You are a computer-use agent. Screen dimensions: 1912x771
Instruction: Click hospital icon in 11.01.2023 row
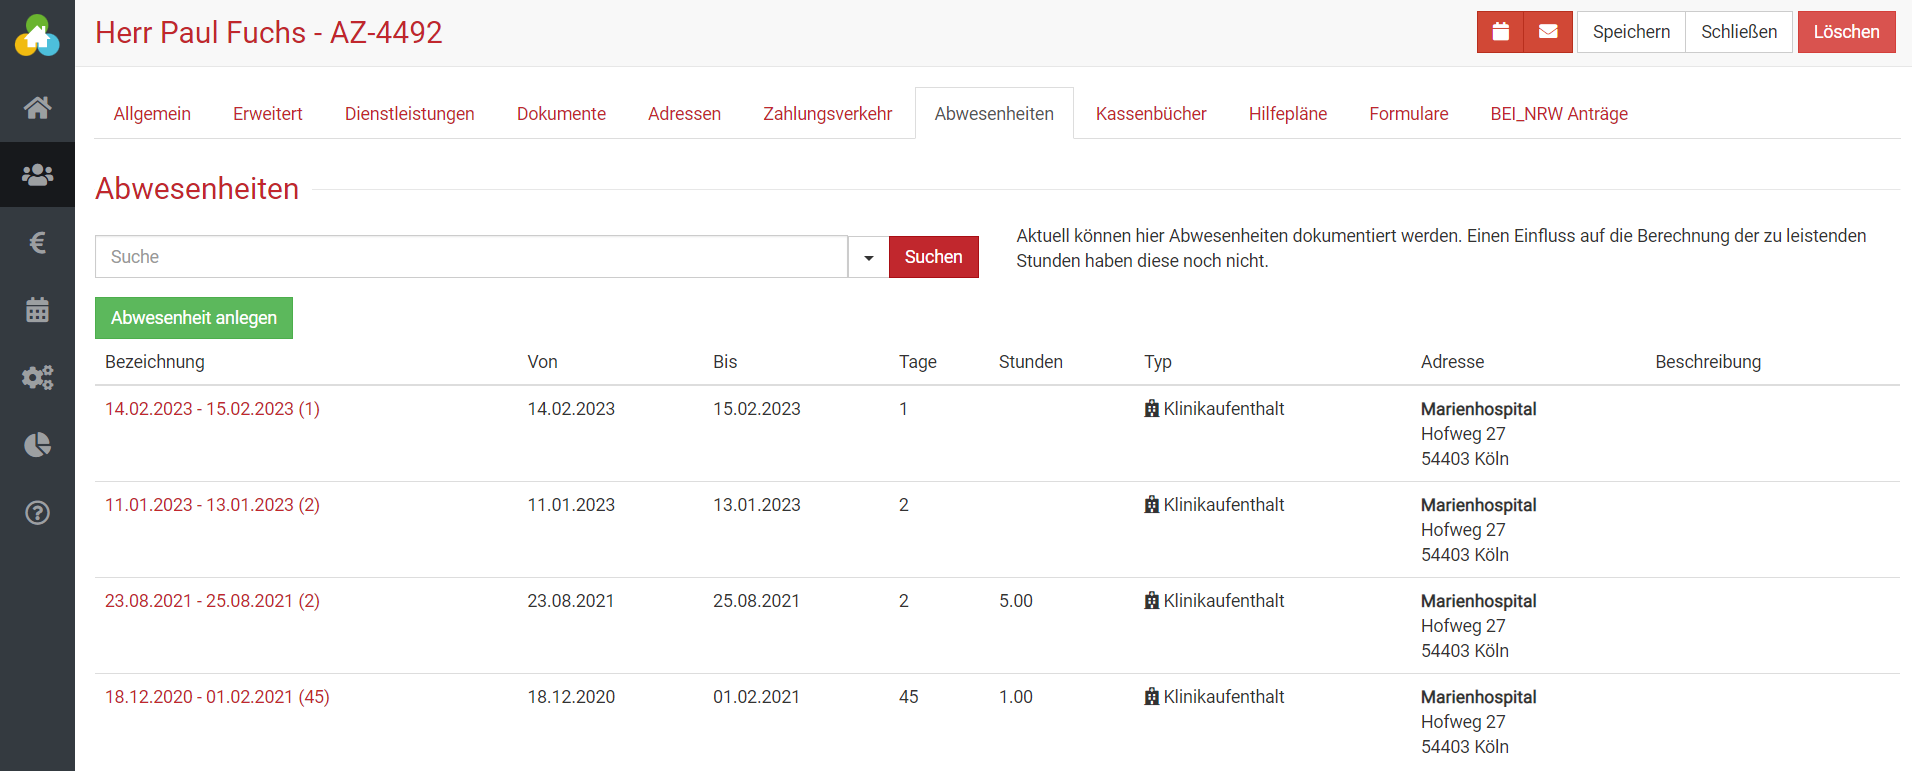click(1152, 505)
